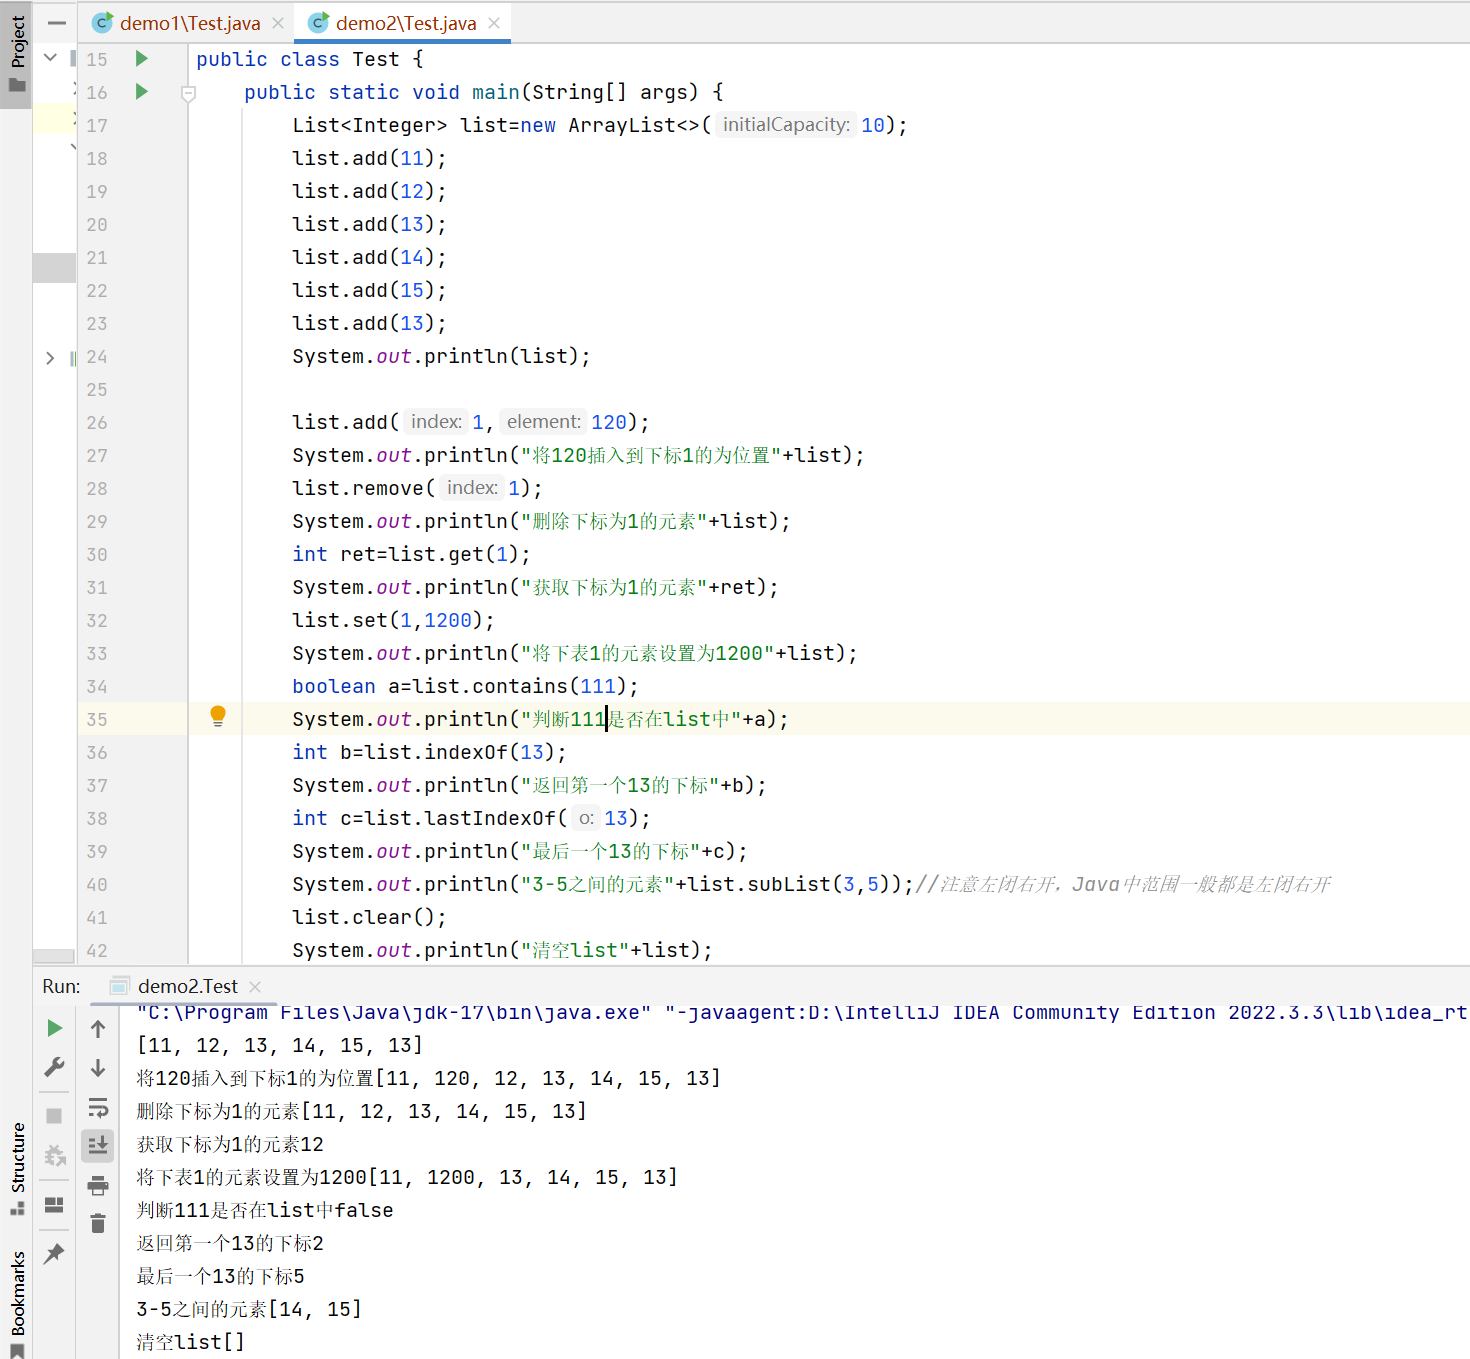The width and height of the screenshot is (1470, 1359).
Task: Click the subList comment on line 40
Action: coord(1123,884)
